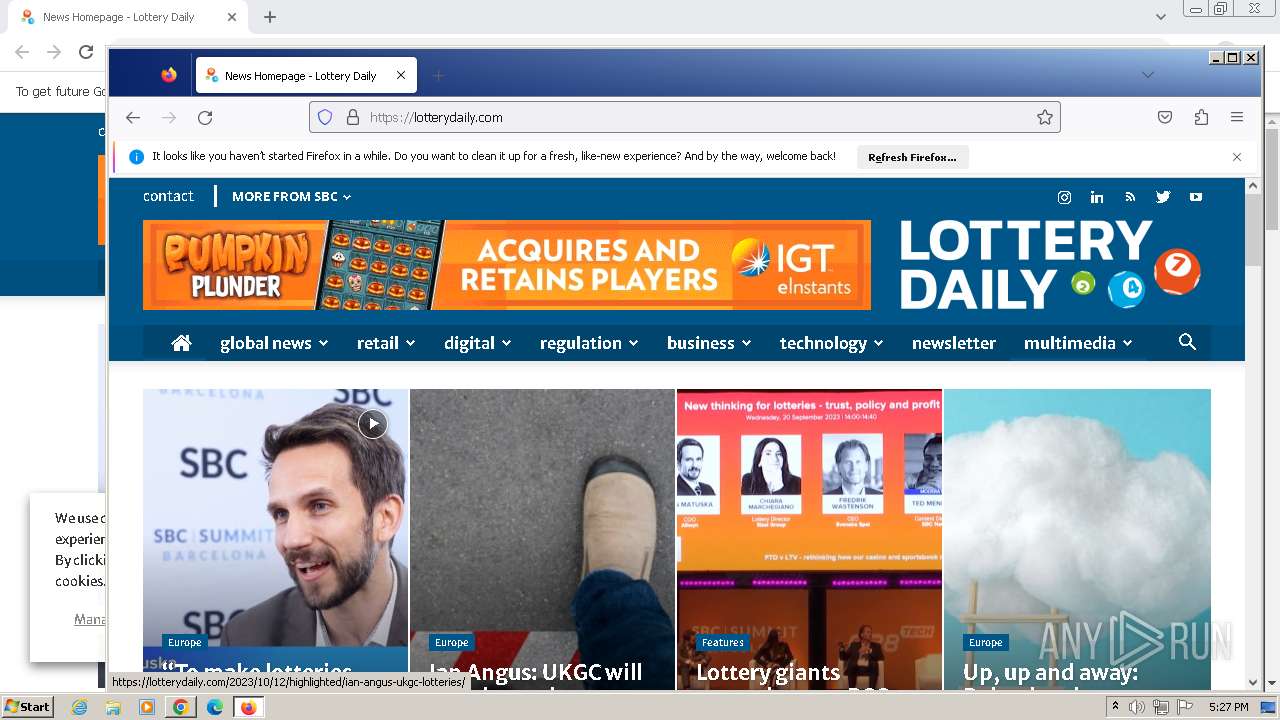Click forward arrow in background Chrome window
The width and height of the screenshot is (1280, 720).
pyautogui.click(x=54, y=52)
